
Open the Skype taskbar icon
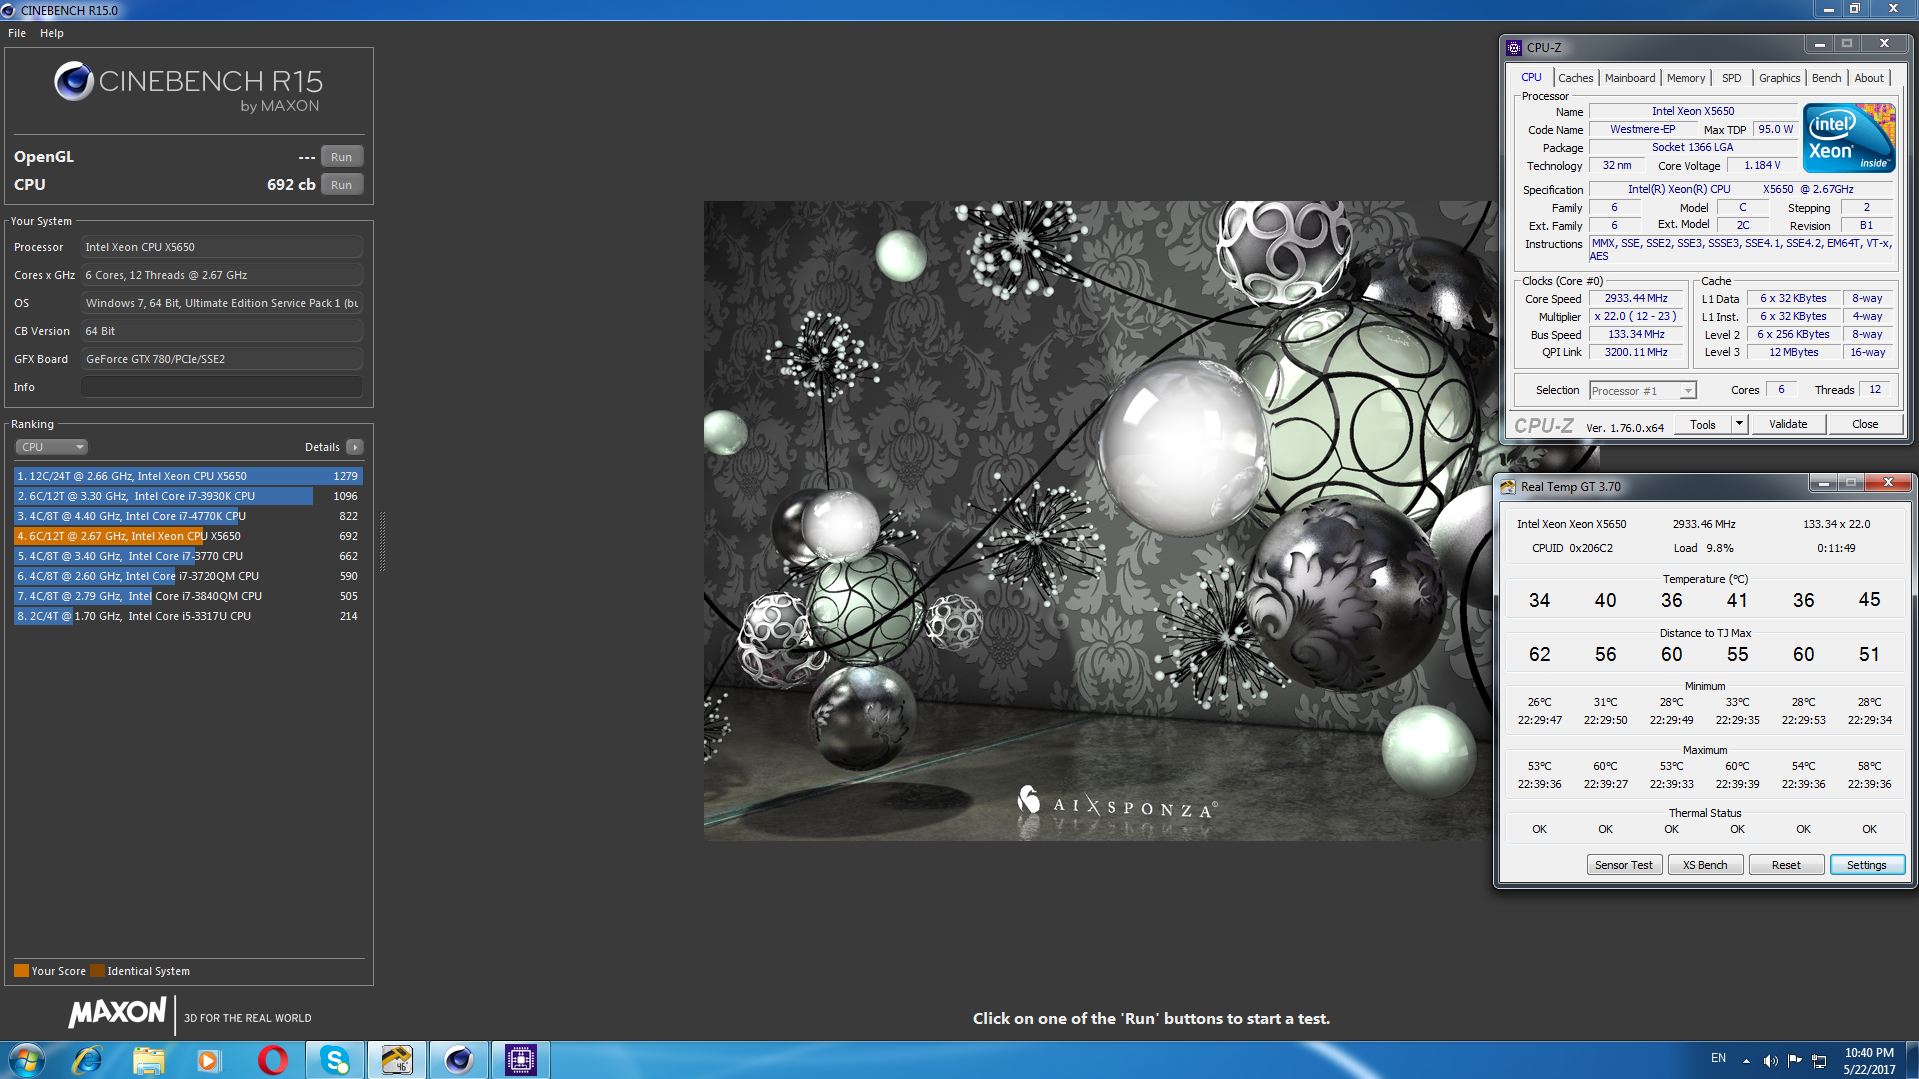click(335, 1059)
